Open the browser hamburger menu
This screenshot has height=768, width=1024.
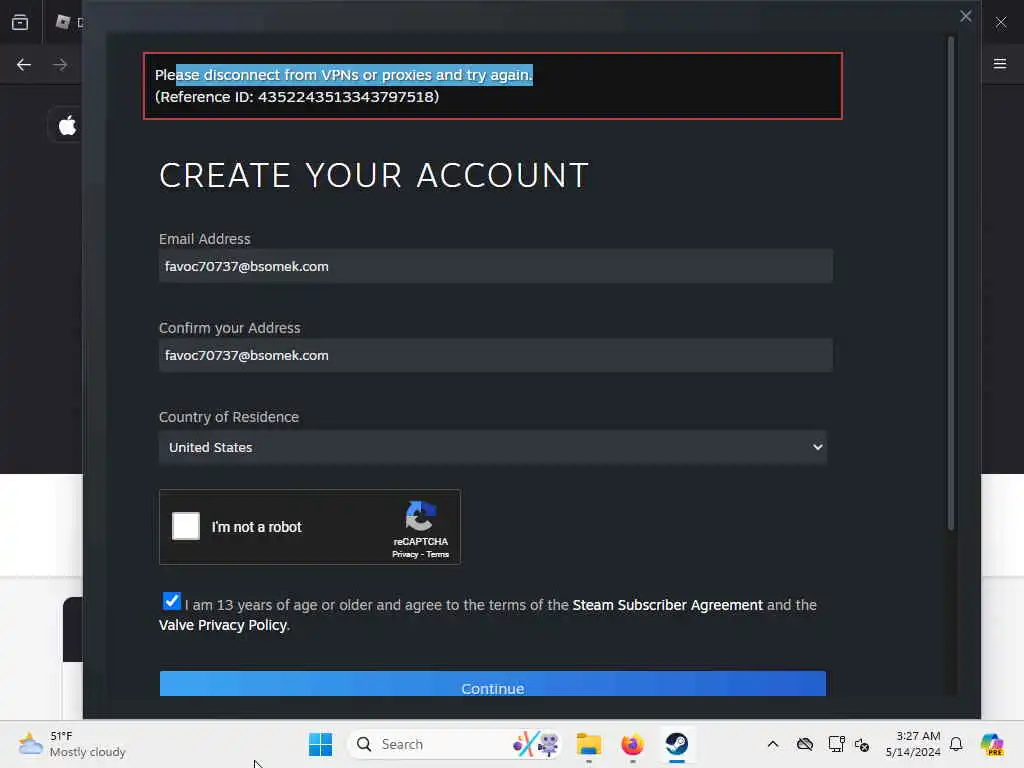[x=1000, y=64]
